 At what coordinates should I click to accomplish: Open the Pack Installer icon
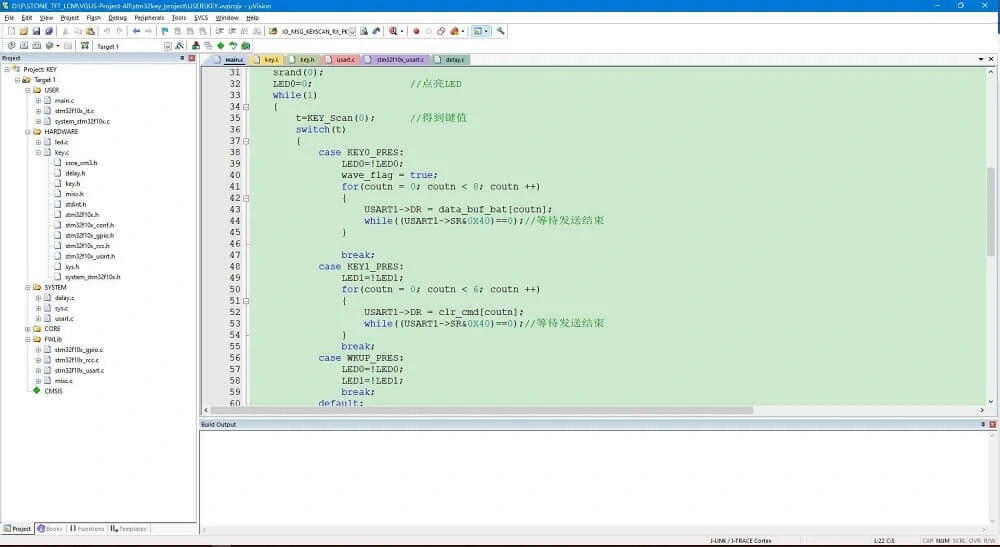click(246, 46)
